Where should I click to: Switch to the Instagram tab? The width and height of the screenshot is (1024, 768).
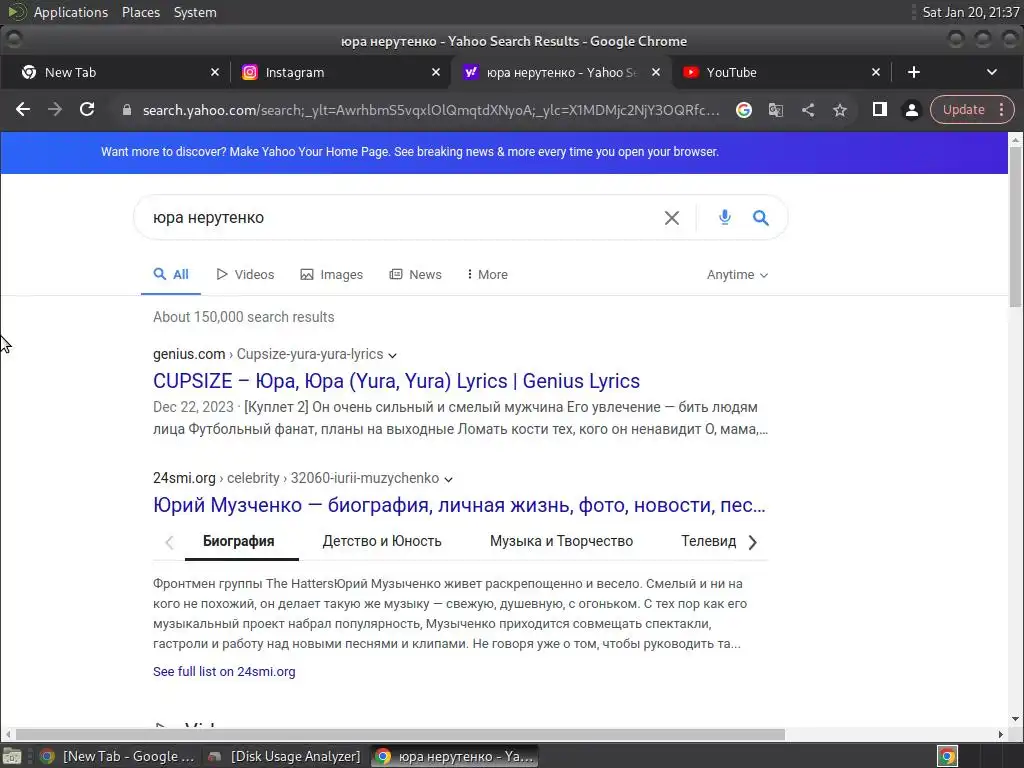[x=340, y=72]
